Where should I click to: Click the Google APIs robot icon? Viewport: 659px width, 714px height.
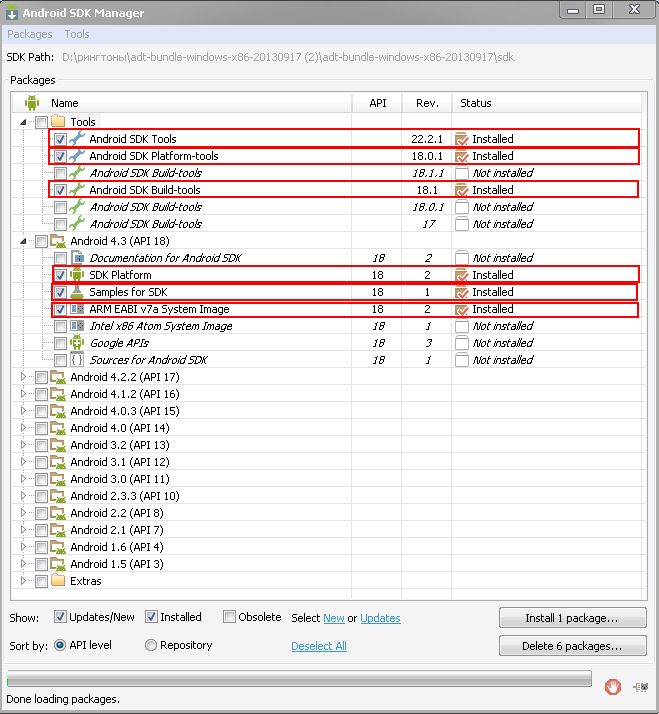coord(77,343)
